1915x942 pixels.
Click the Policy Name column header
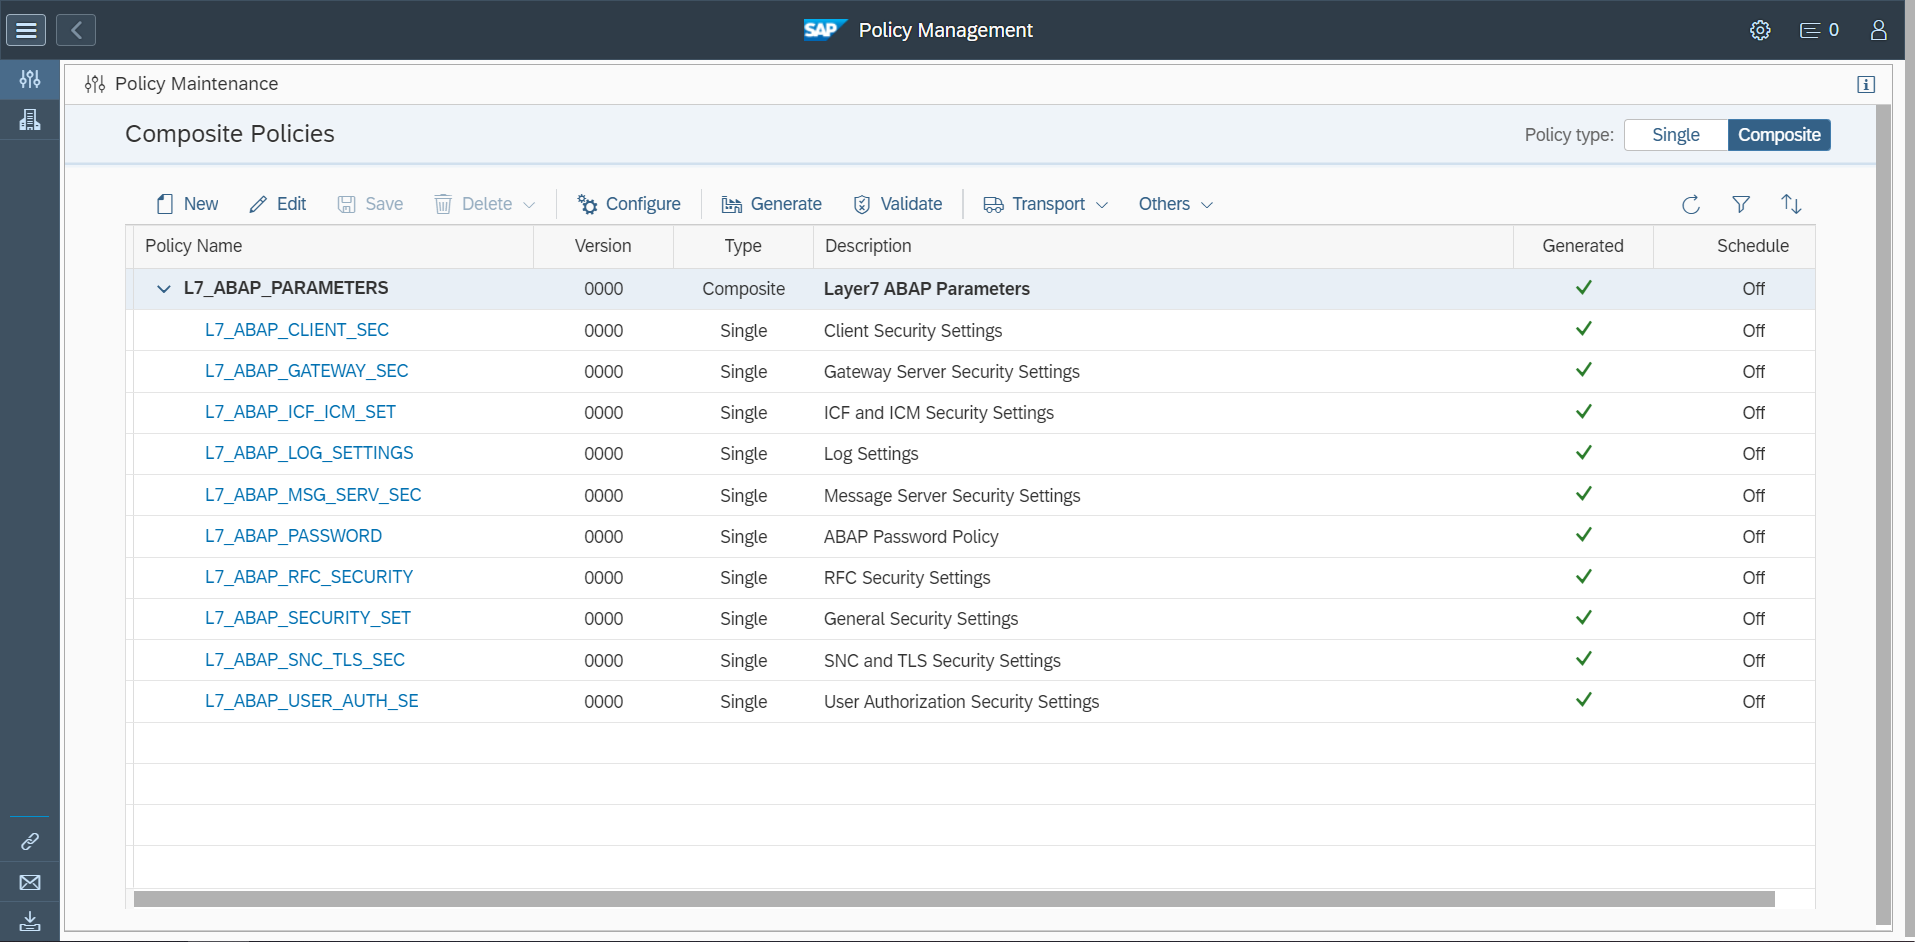click(333, 246)
